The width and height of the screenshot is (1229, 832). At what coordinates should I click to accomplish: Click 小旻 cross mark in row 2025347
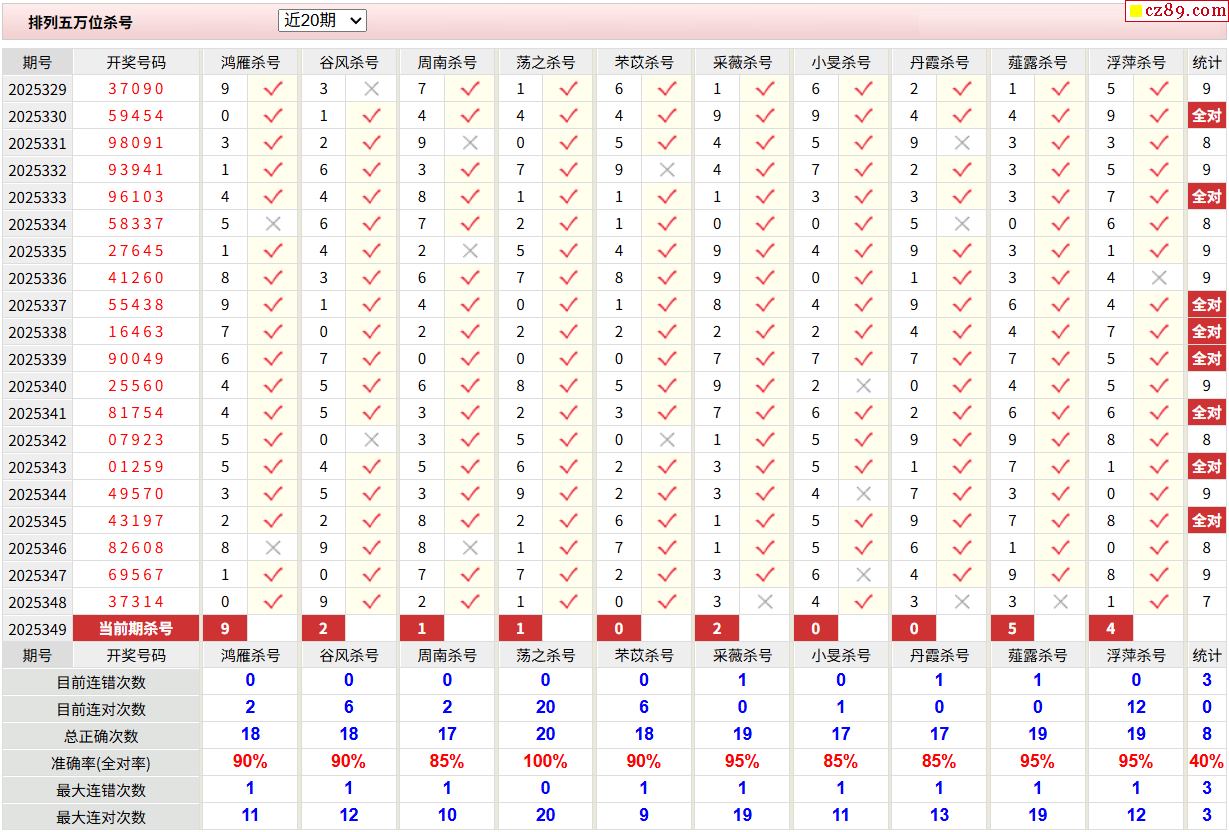864,575
